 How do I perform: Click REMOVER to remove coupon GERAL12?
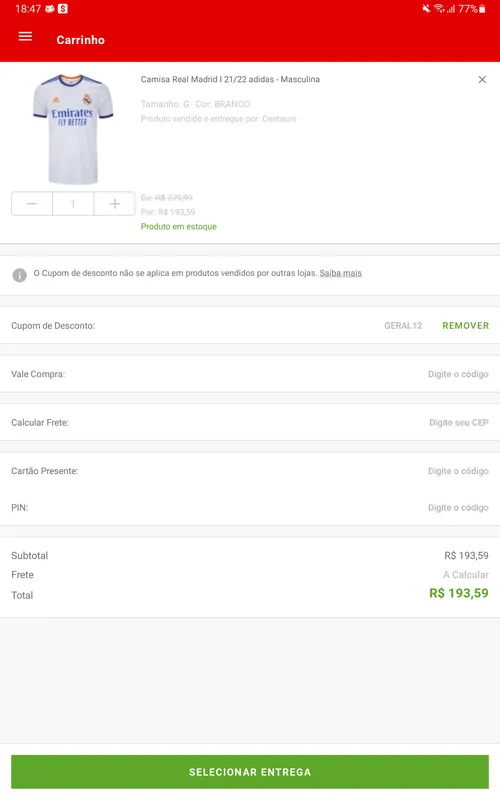465,326
